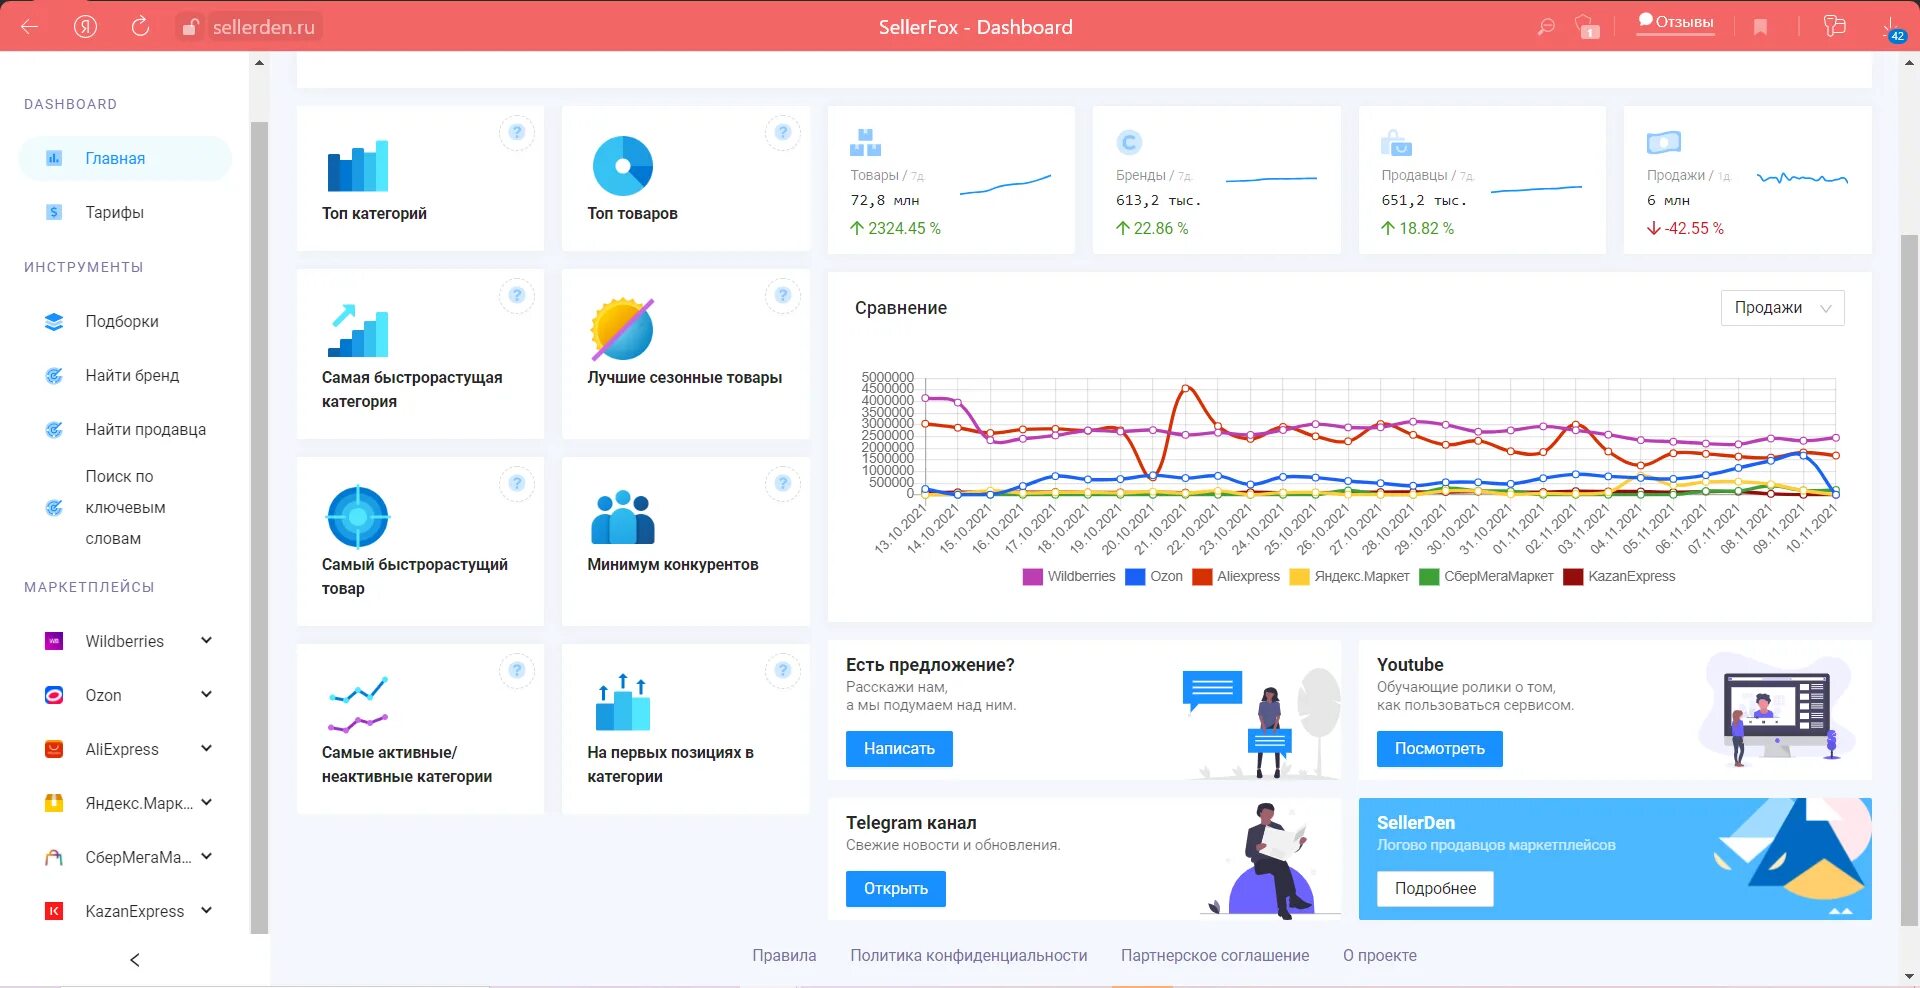Click the sellerden.ru address field

coord(263,27)
